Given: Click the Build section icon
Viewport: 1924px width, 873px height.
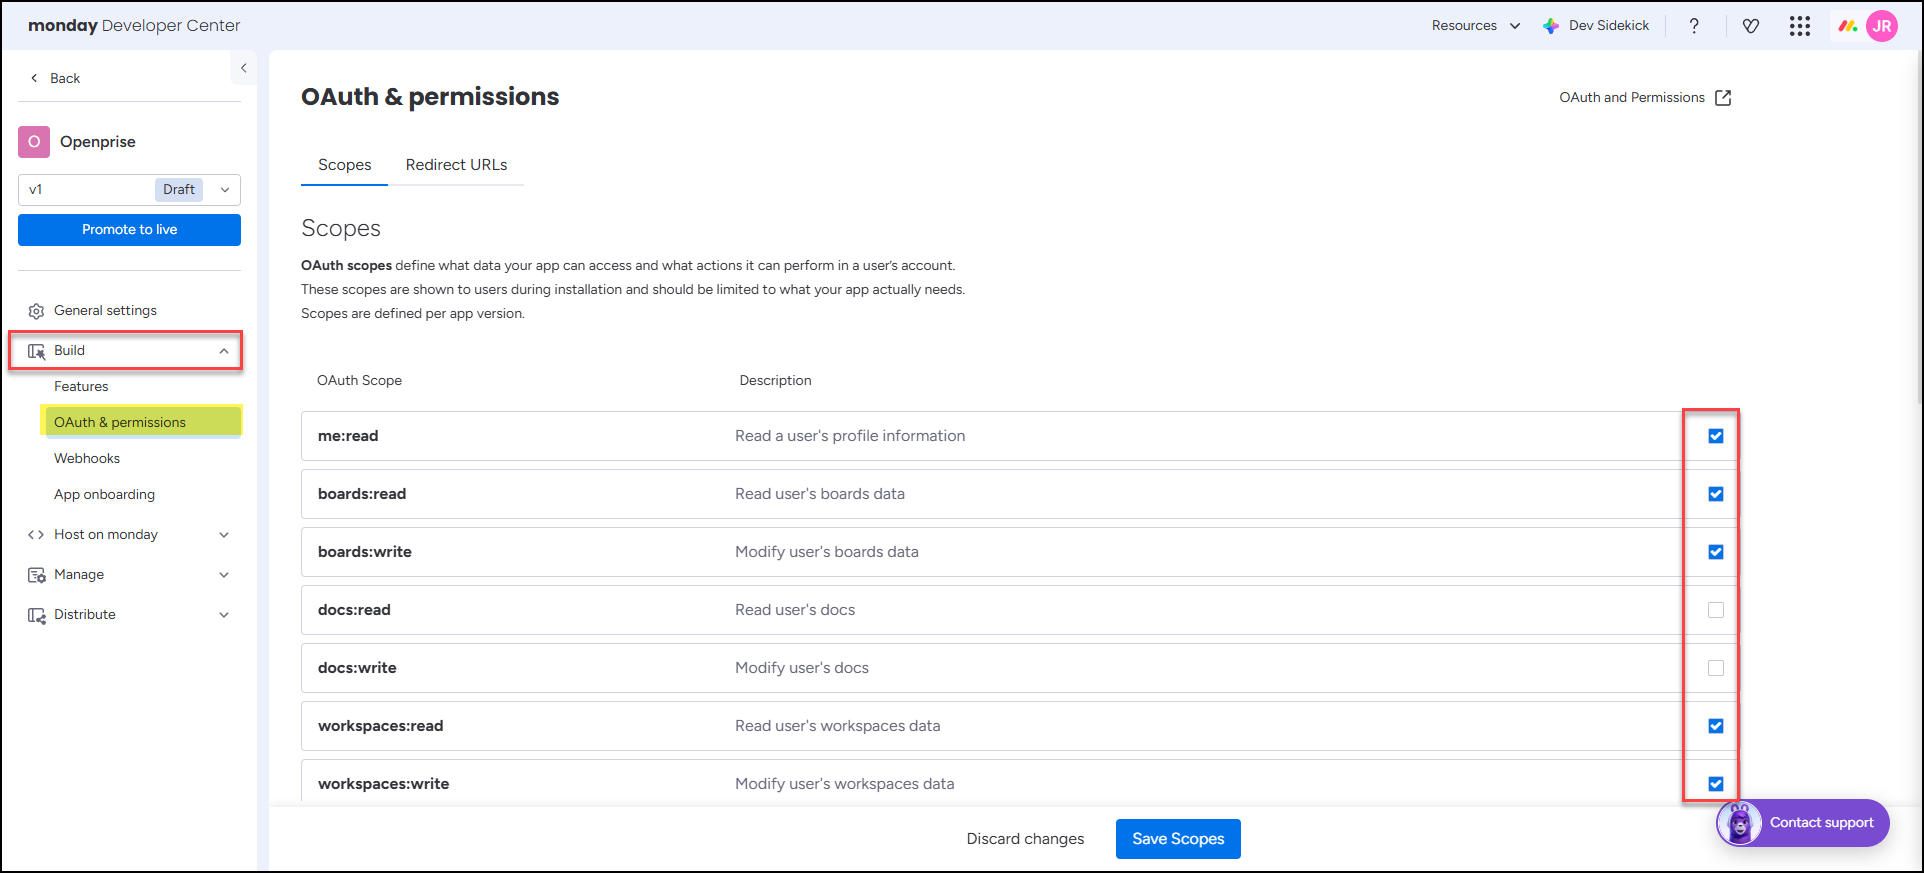Looking at the screenshot, I should 36,351.
